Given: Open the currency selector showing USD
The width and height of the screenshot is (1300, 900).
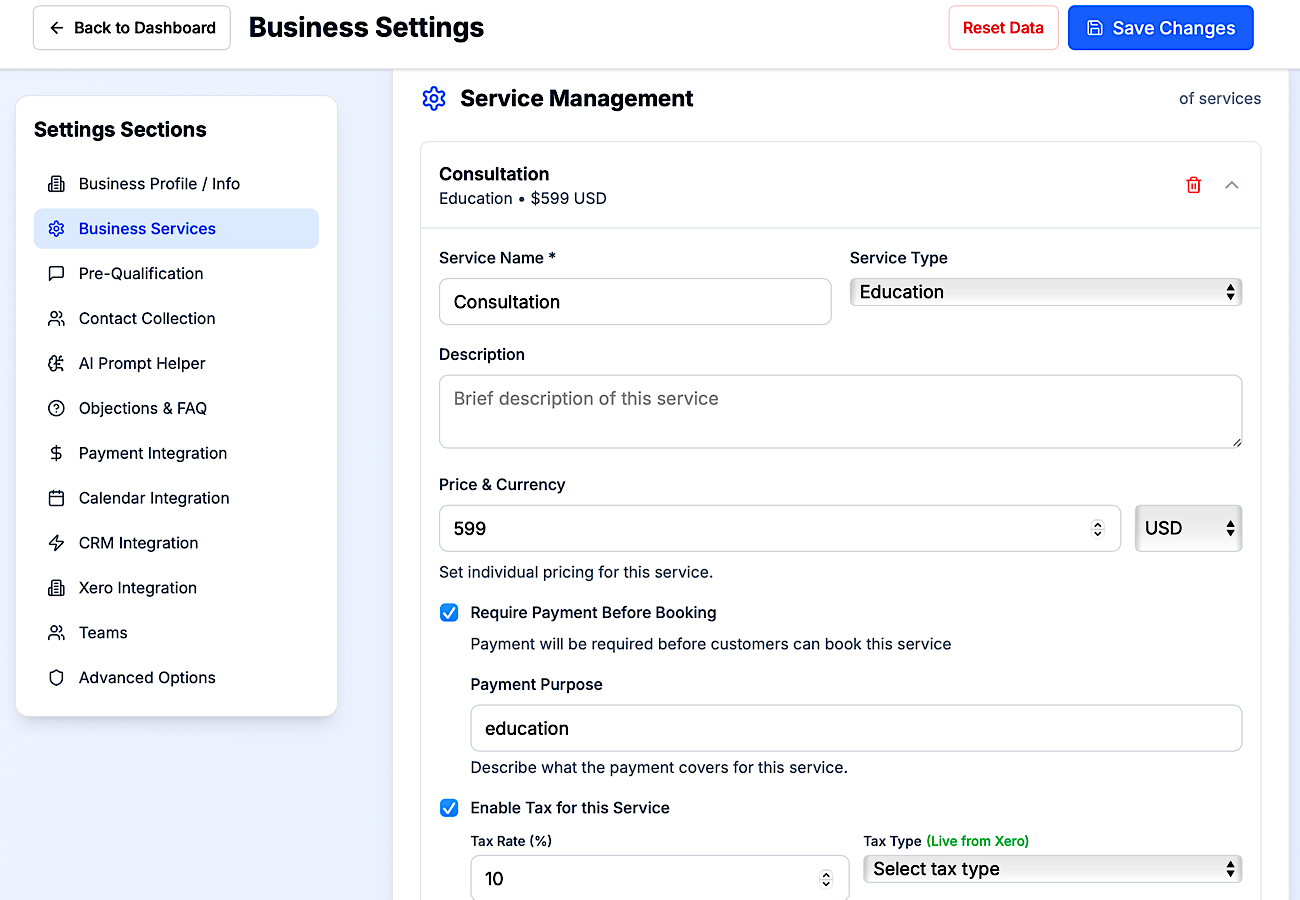Looking at the screenshot, I should point(1188,527).
